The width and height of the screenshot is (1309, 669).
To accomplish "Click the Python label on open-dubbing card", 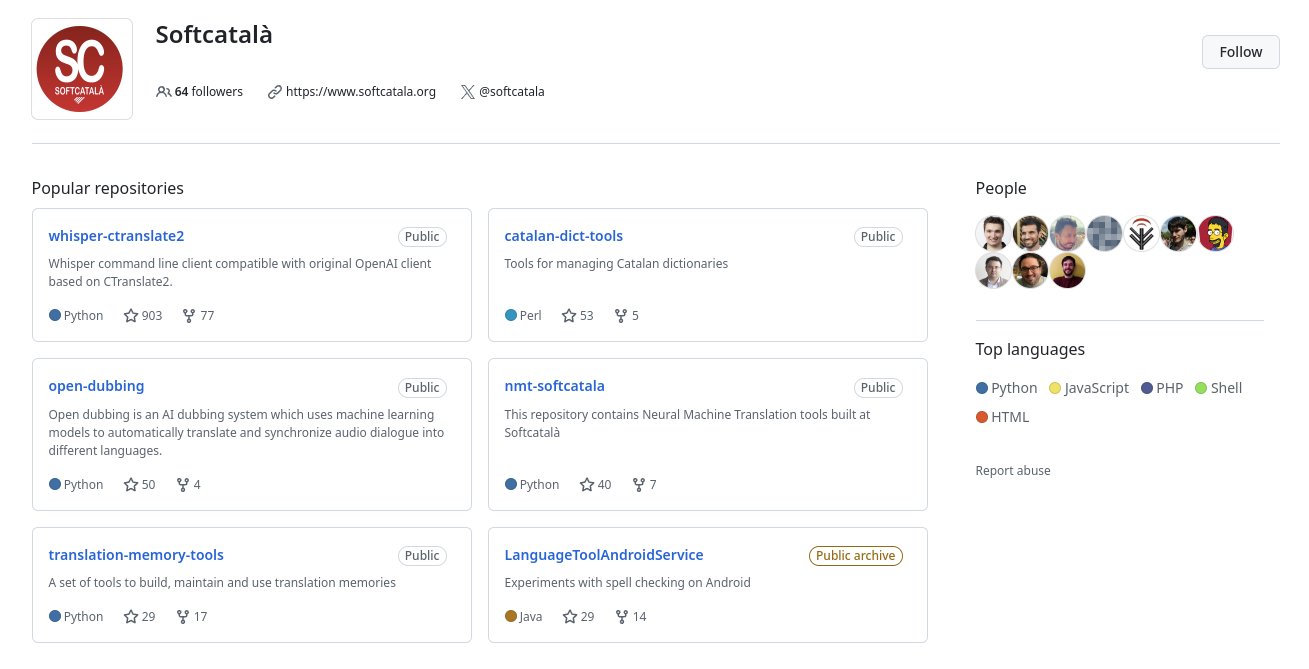I will pyautogui.click(x=83, y=485).
